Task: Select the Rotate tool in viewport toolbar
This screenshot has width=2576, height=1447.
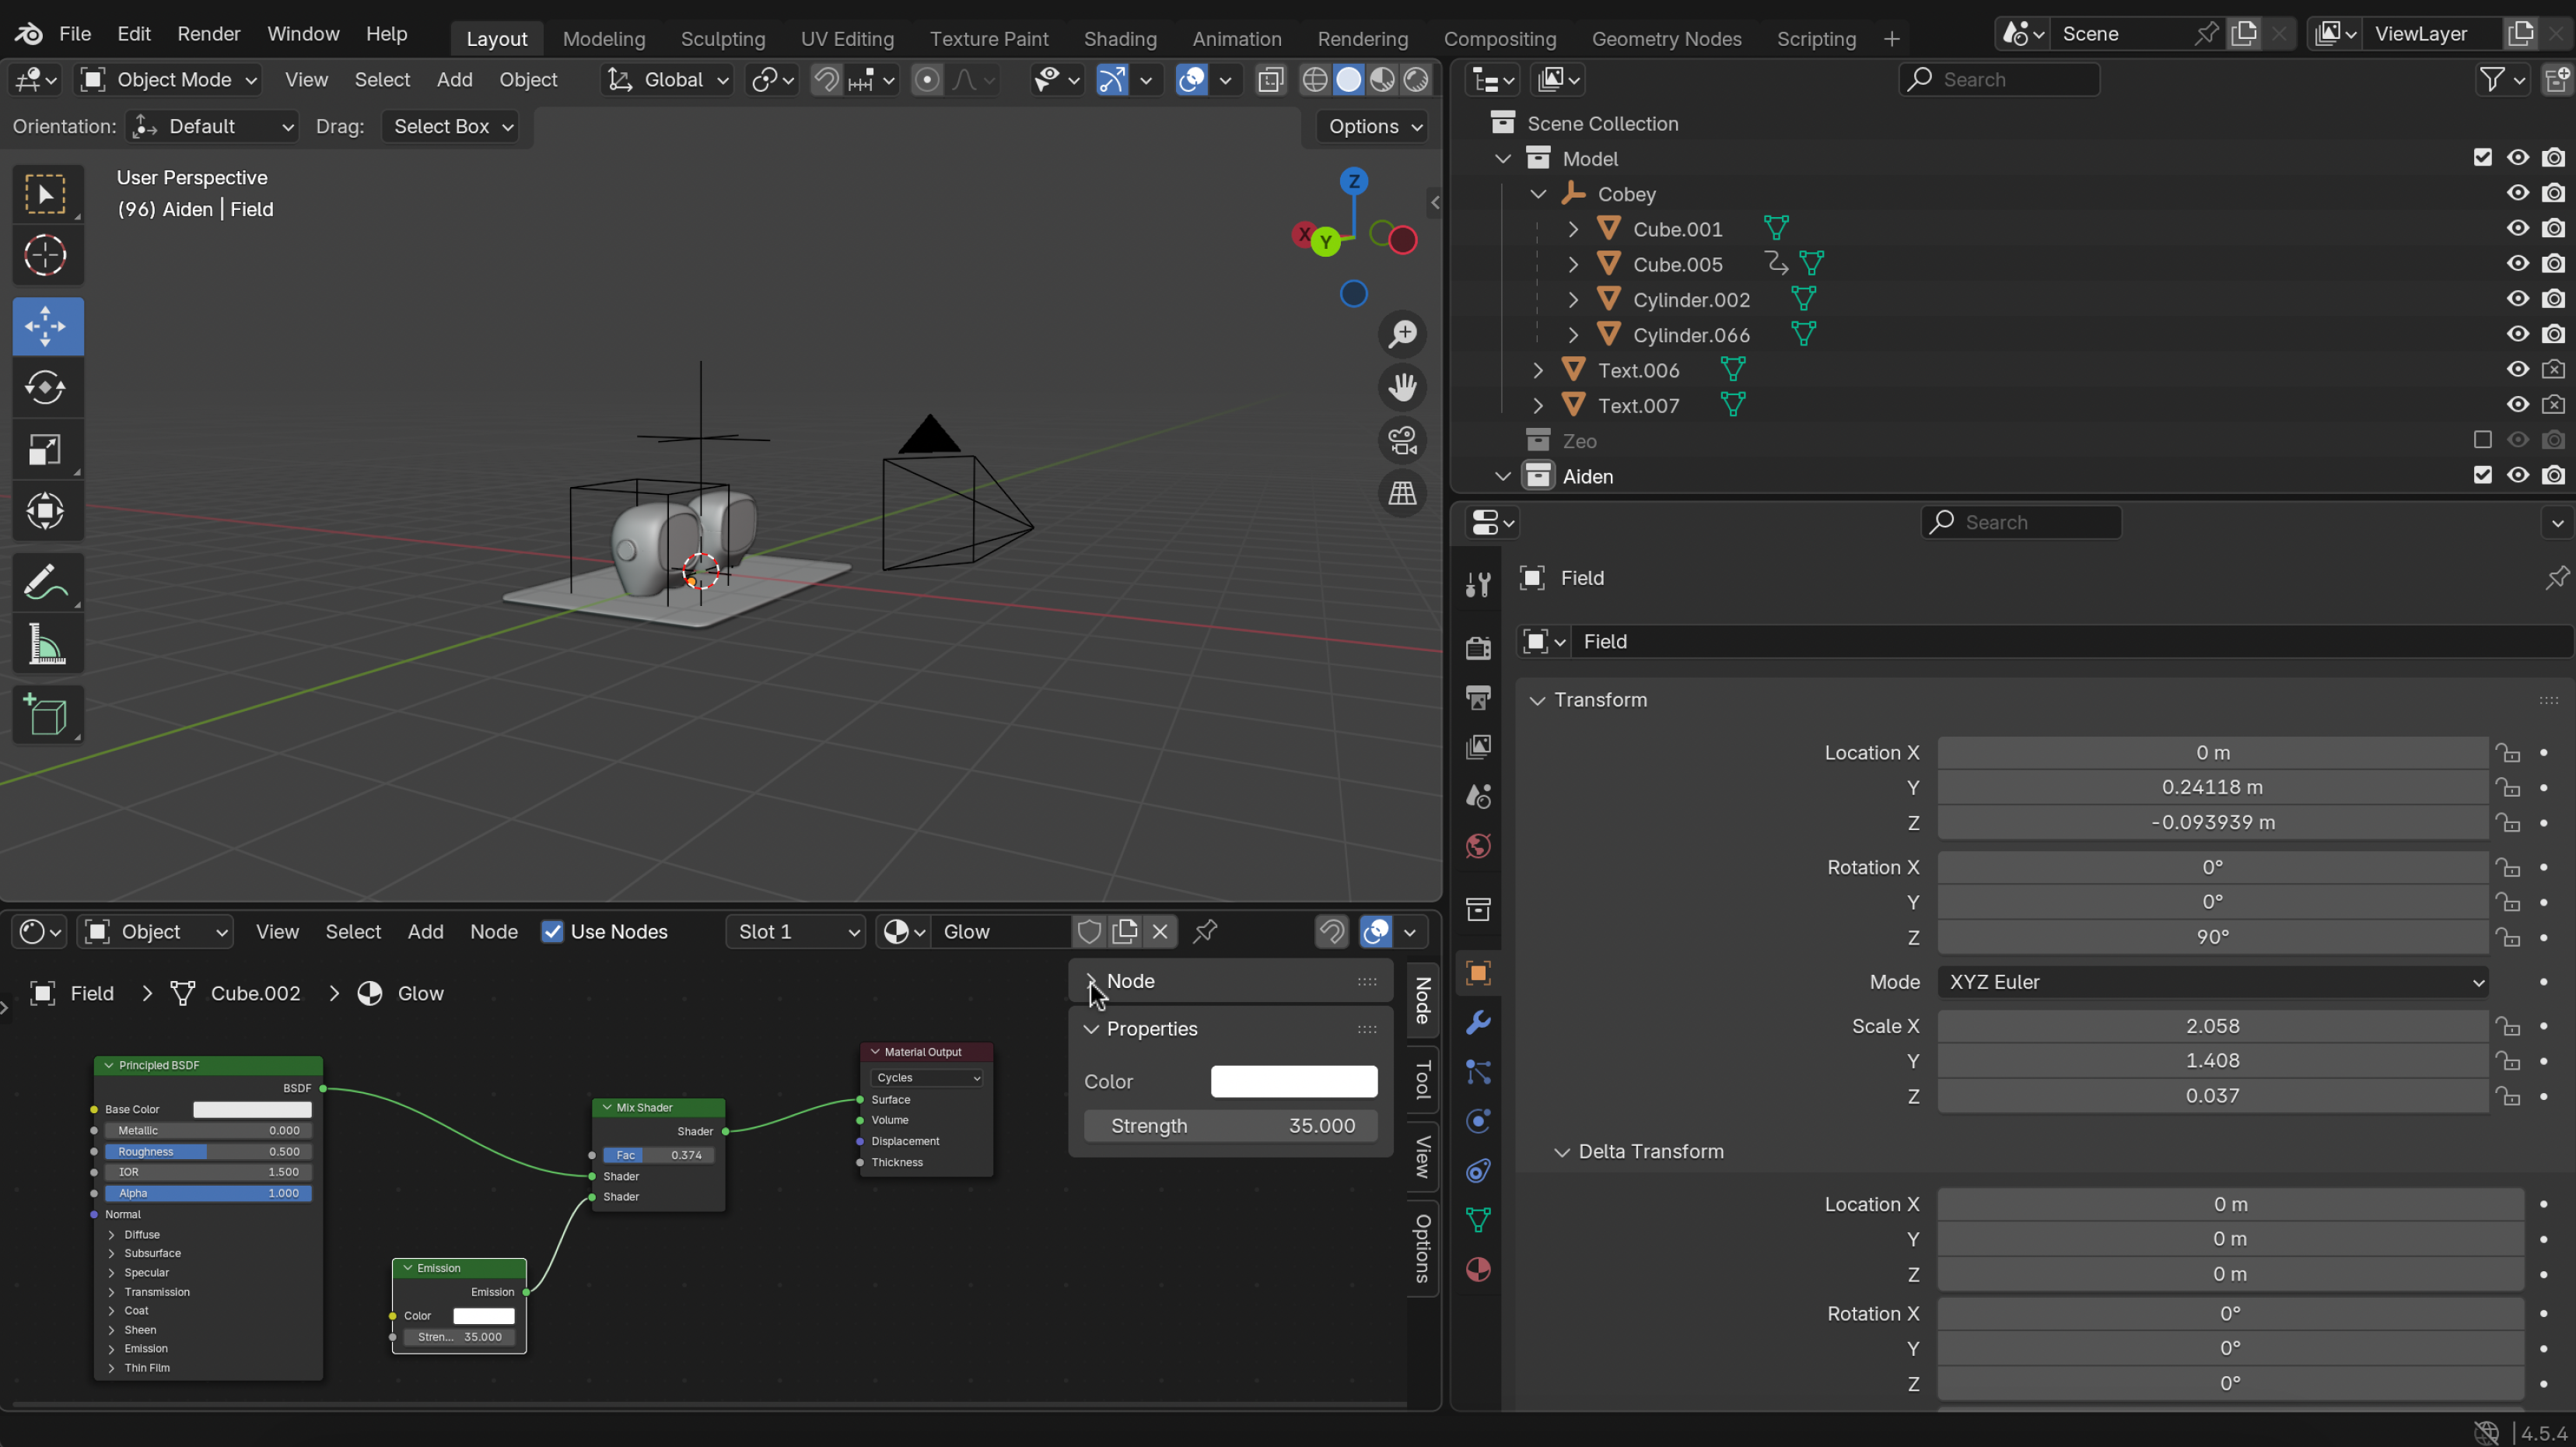Action: 46,388
